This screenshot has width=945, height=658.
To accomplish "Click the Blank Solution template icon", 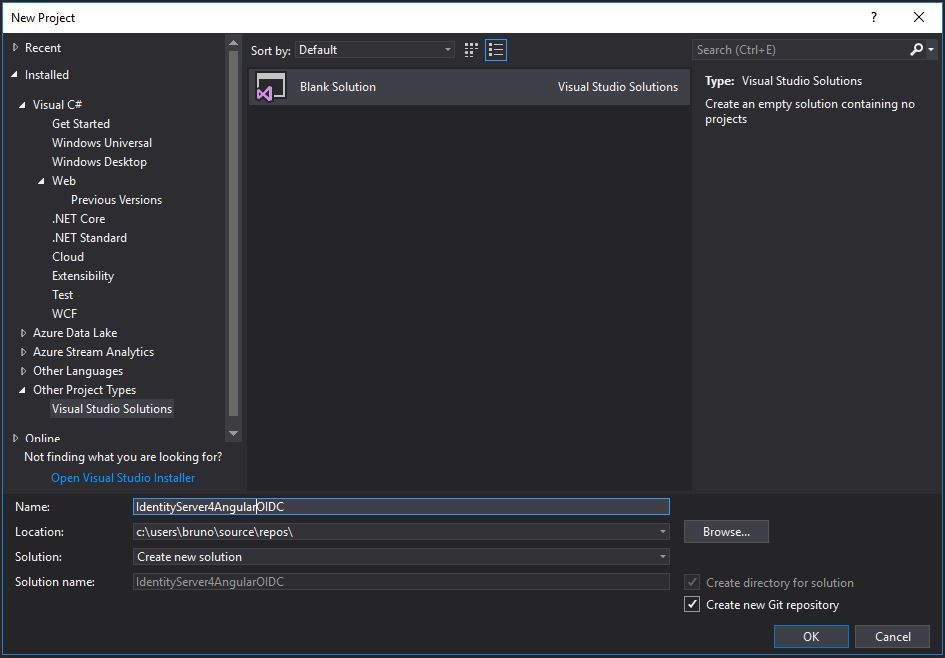I will 271,87.
